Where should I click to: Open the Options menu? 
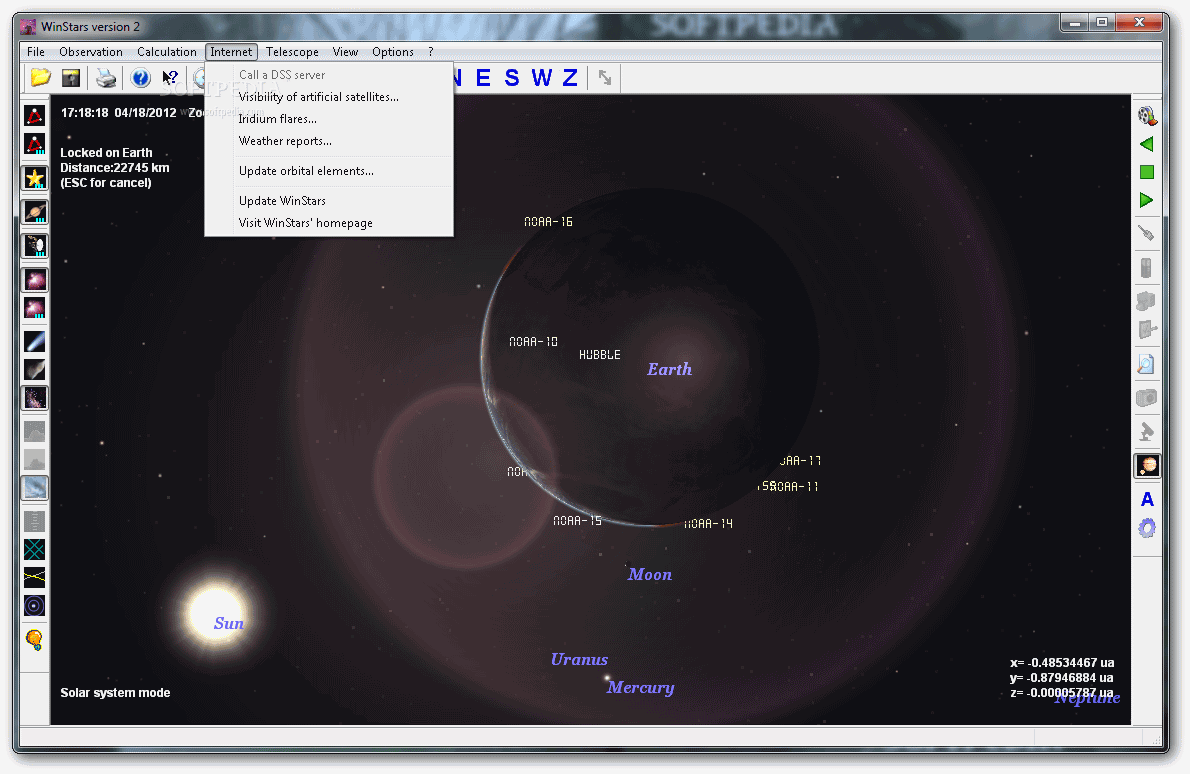click(x=392, y=52)
